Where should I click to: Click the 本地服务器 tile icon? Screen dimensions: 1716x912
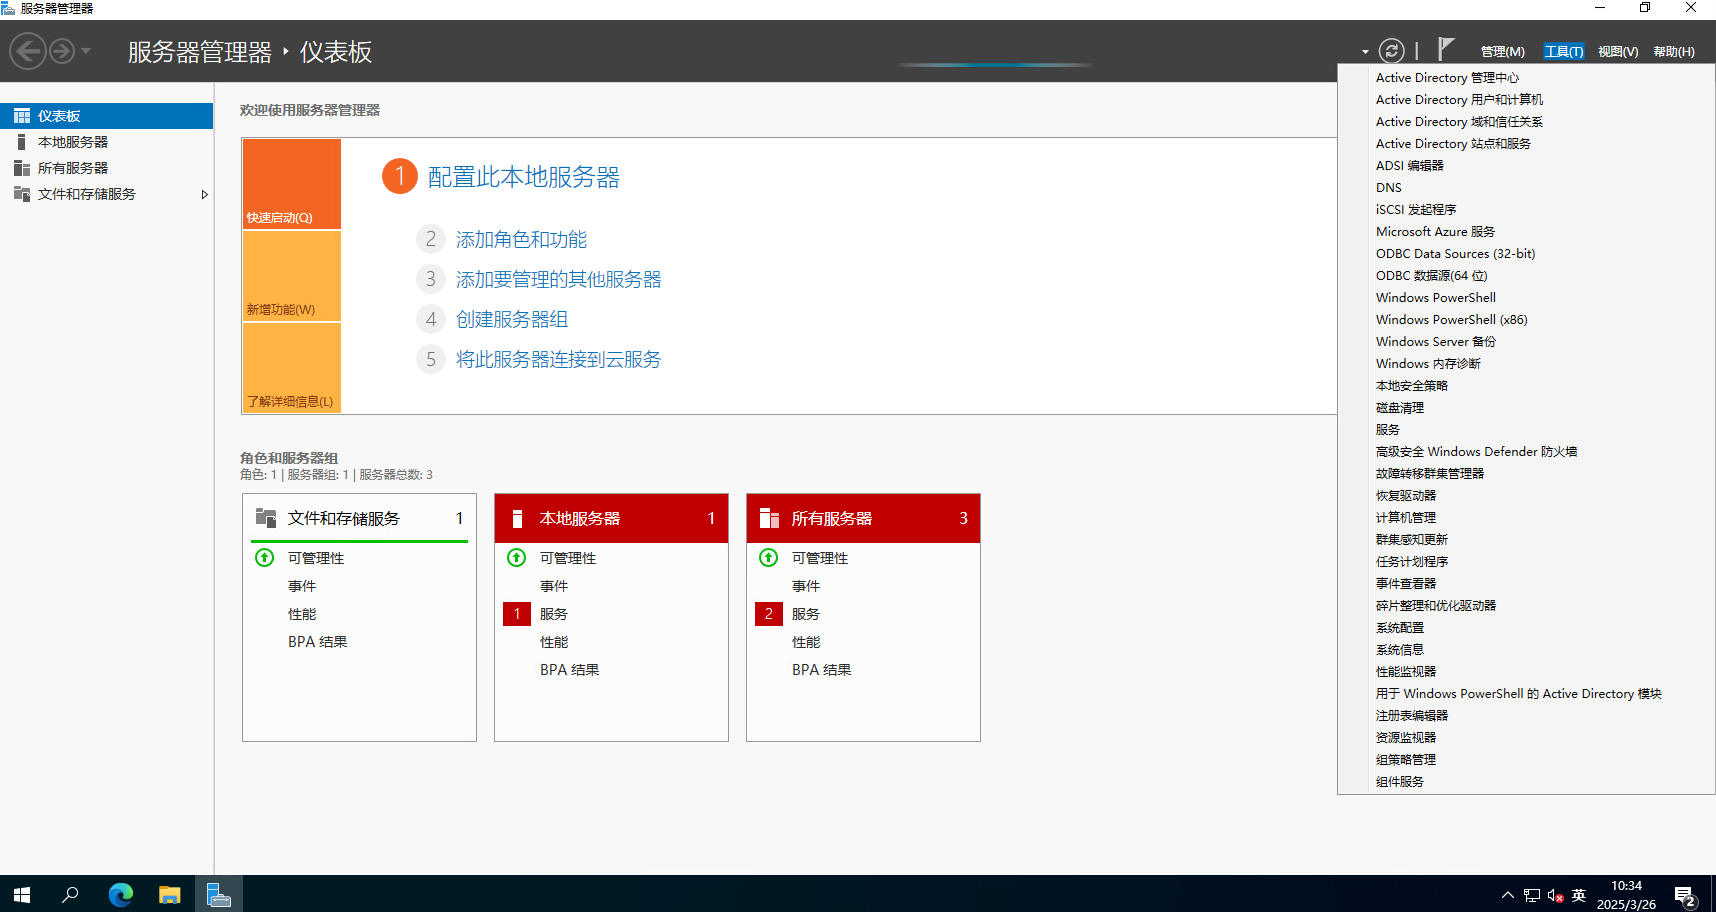point(517,518)
